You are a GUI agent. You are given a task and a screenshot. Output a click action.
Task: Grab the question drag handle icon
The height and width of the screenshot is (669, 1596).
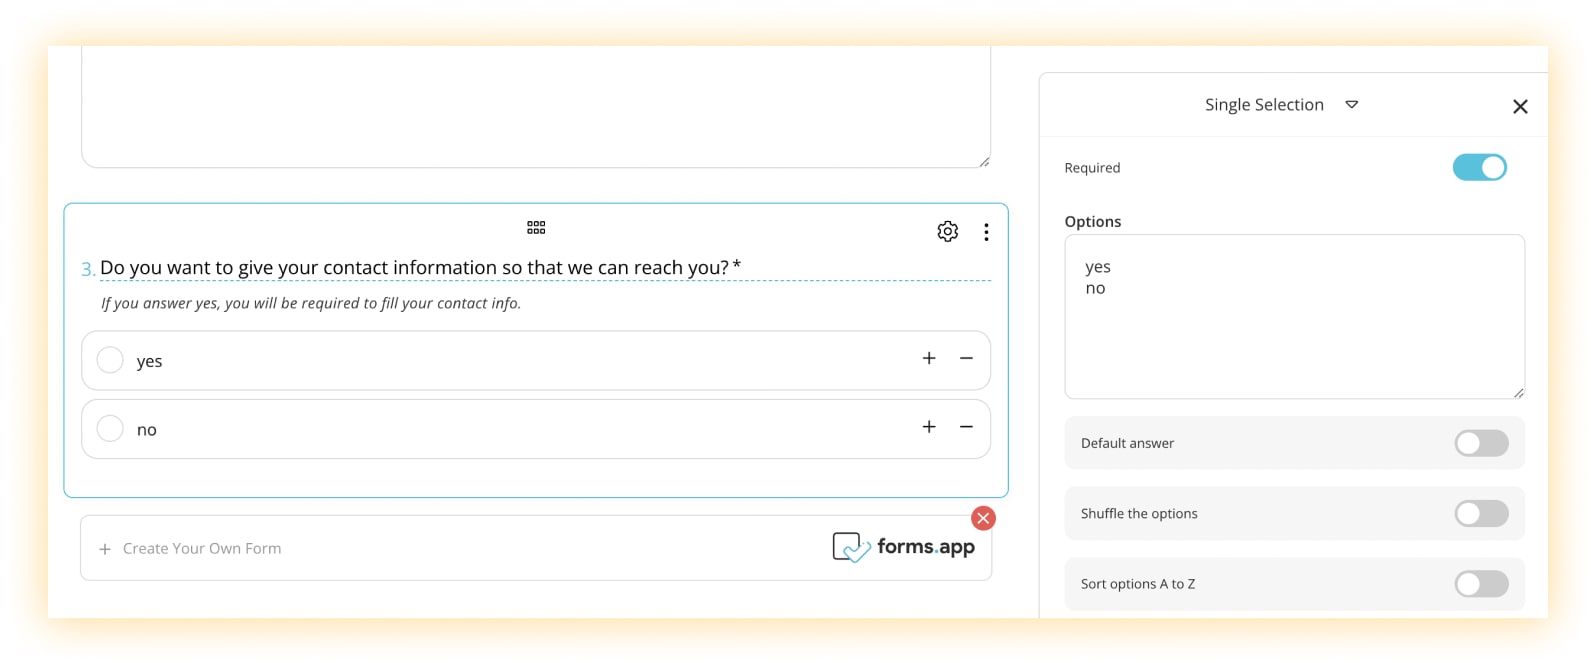(536, 228)
